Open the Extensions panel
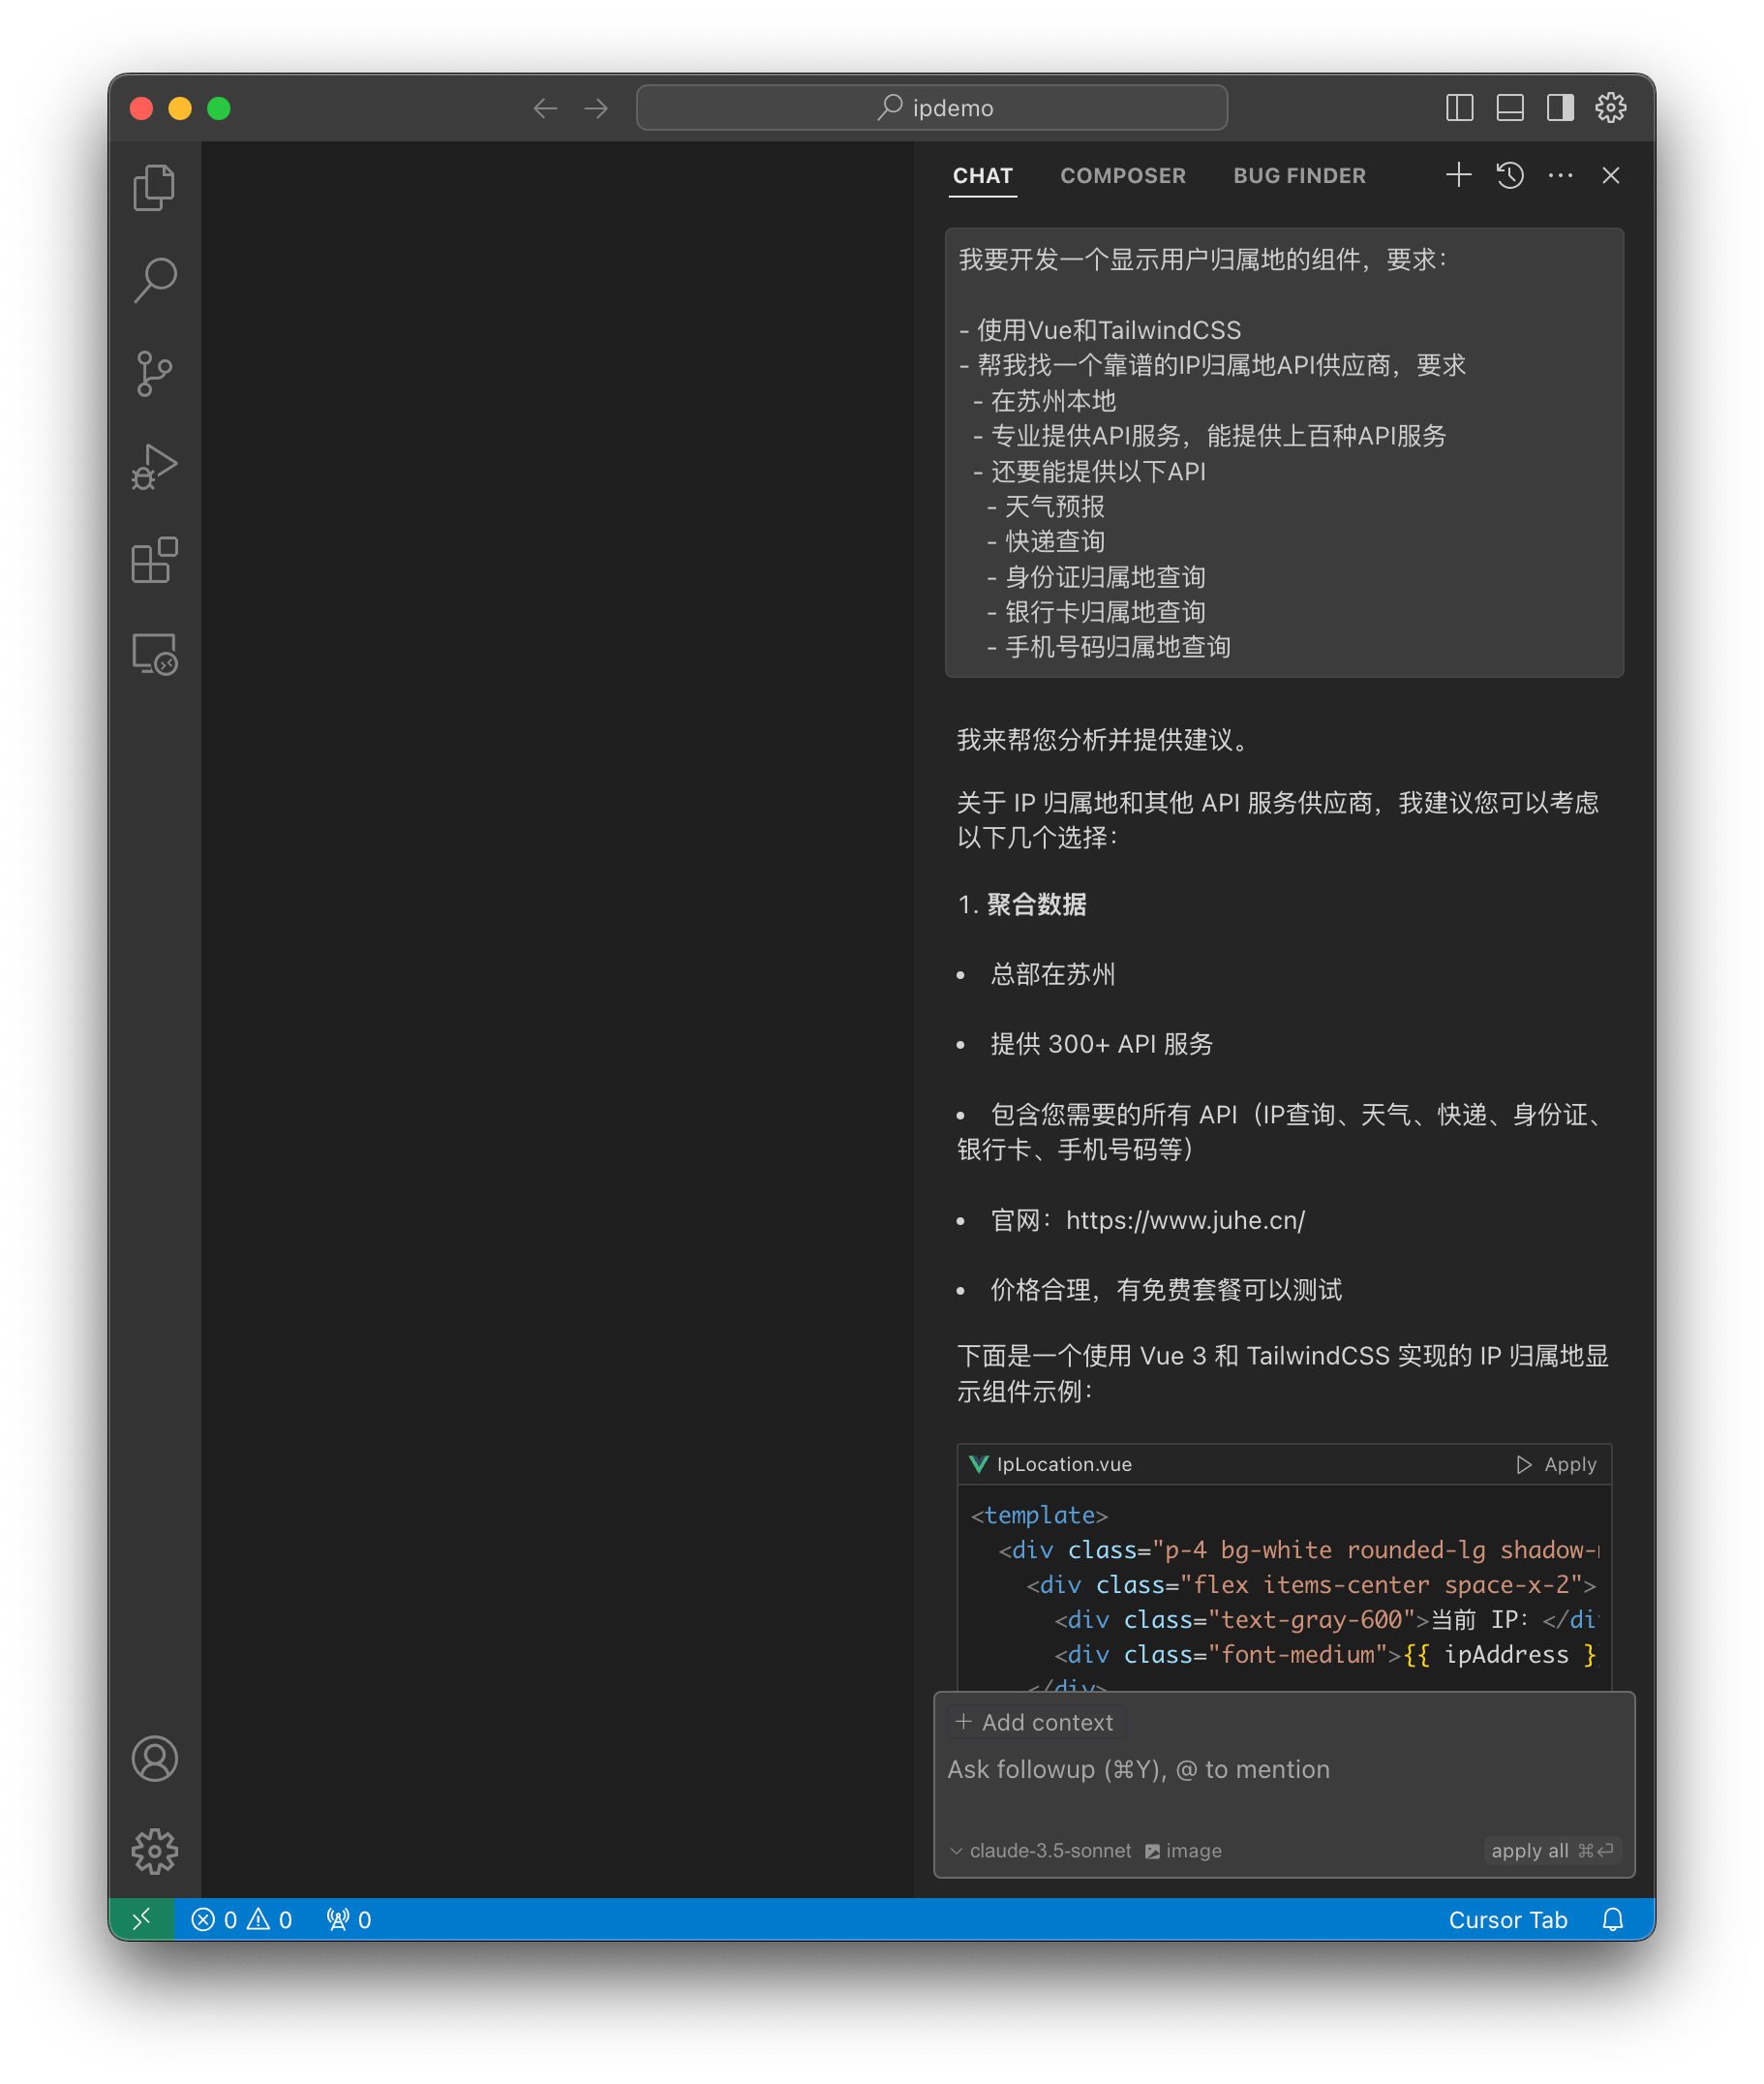The image size is (1764, 2084). (x=154, y=560)
